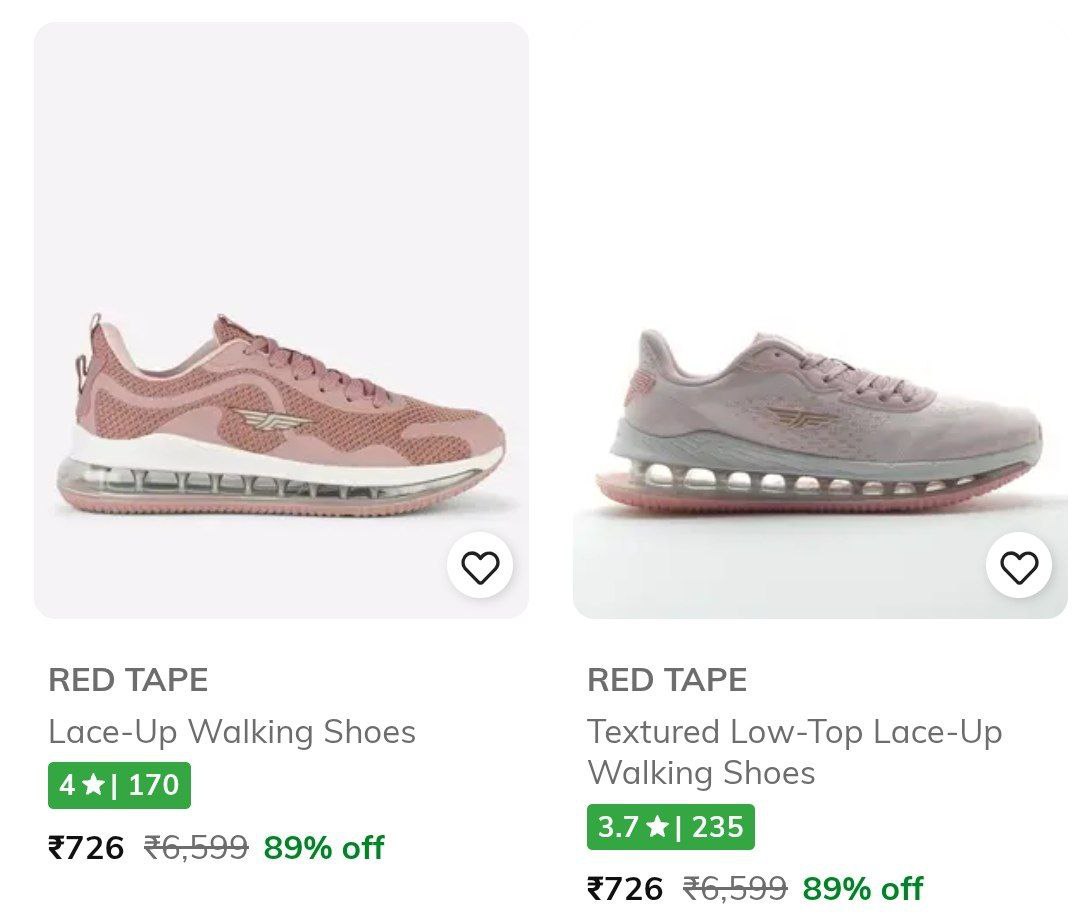Click struck-through ₹6,599 on the pink shoe card
This screenshot has width=1080, height=918.
point(196,848)
